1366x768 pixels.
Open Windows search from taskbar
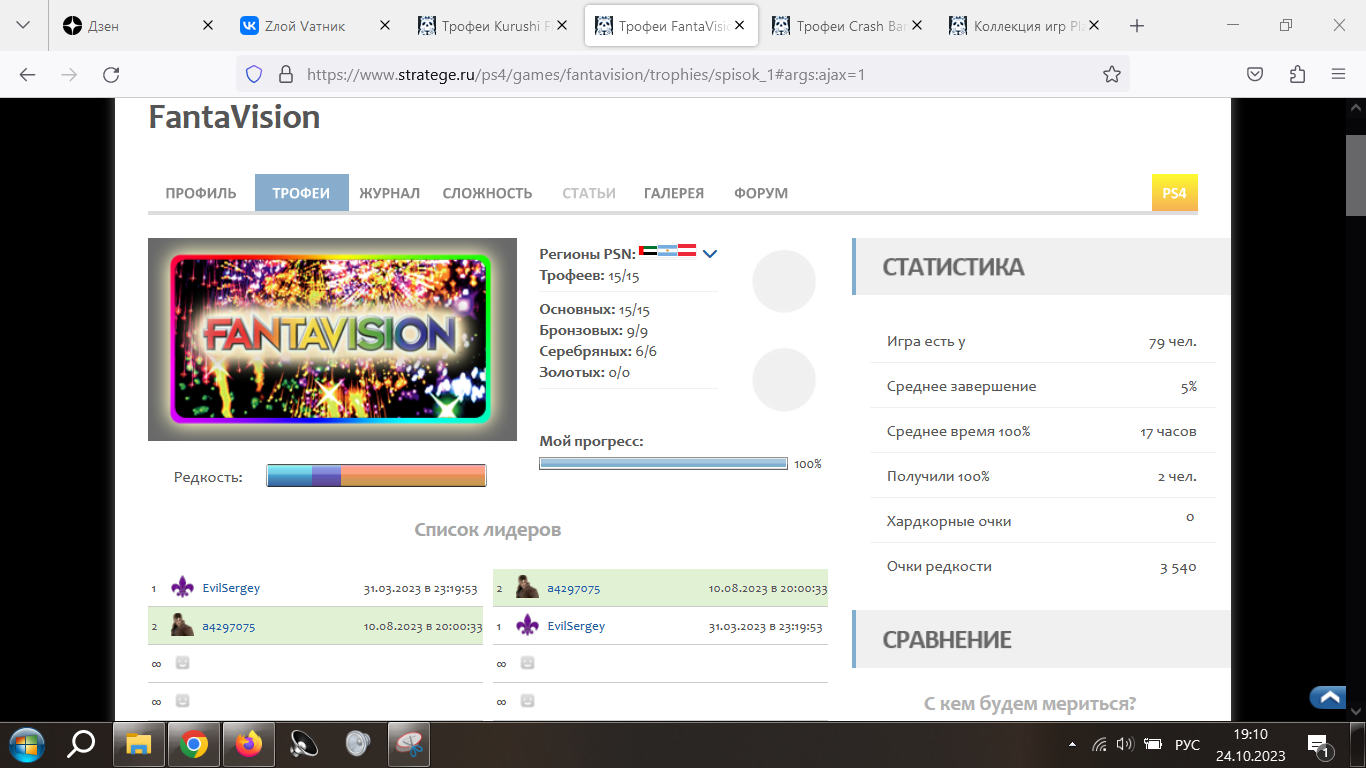tap(81, 744)
